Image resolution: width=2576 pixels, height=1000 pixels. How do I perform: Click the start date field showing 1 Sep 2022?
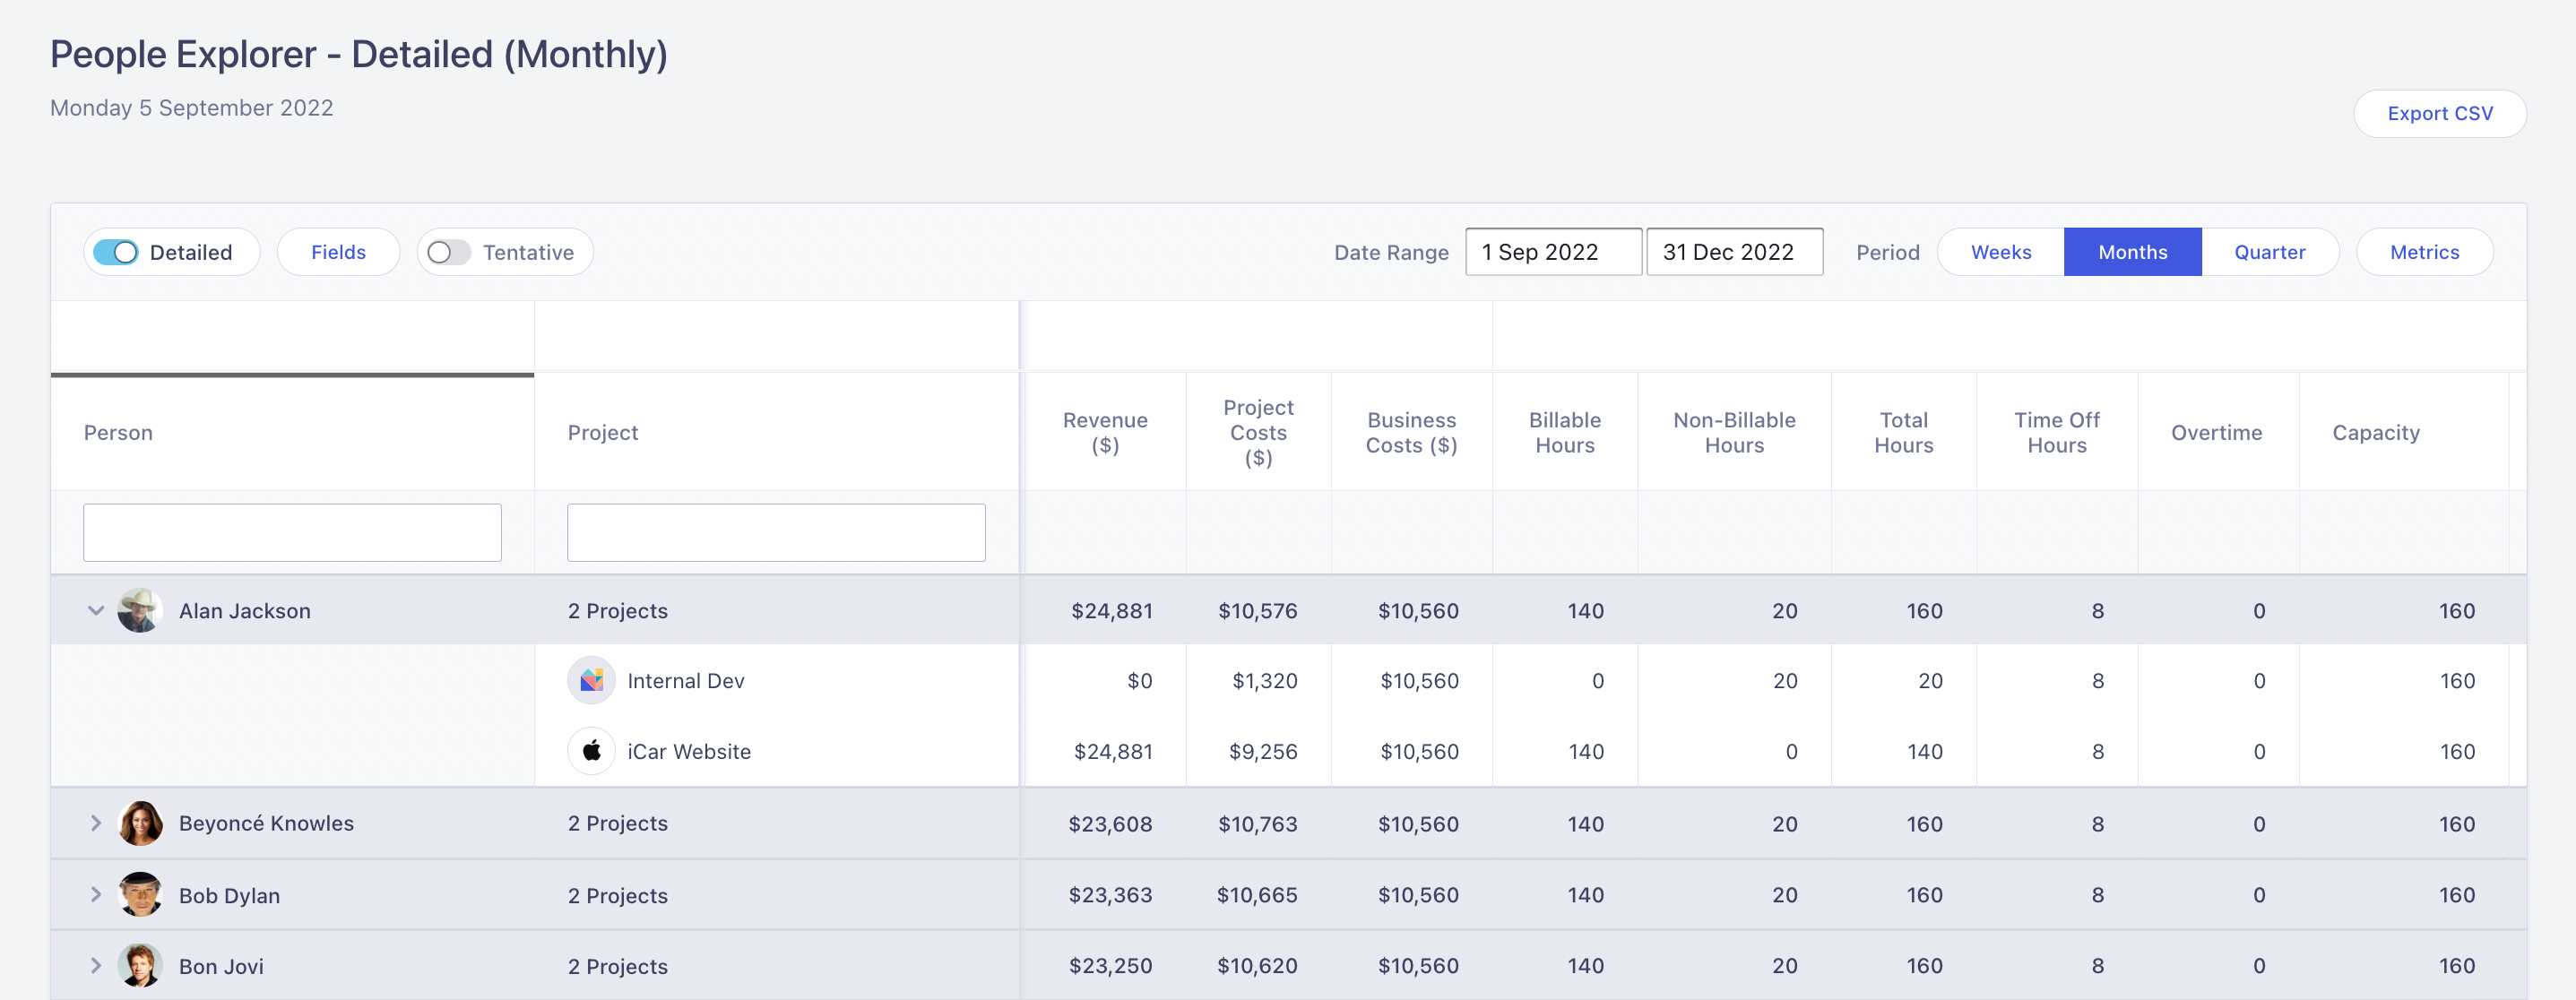click(1553, 252)
